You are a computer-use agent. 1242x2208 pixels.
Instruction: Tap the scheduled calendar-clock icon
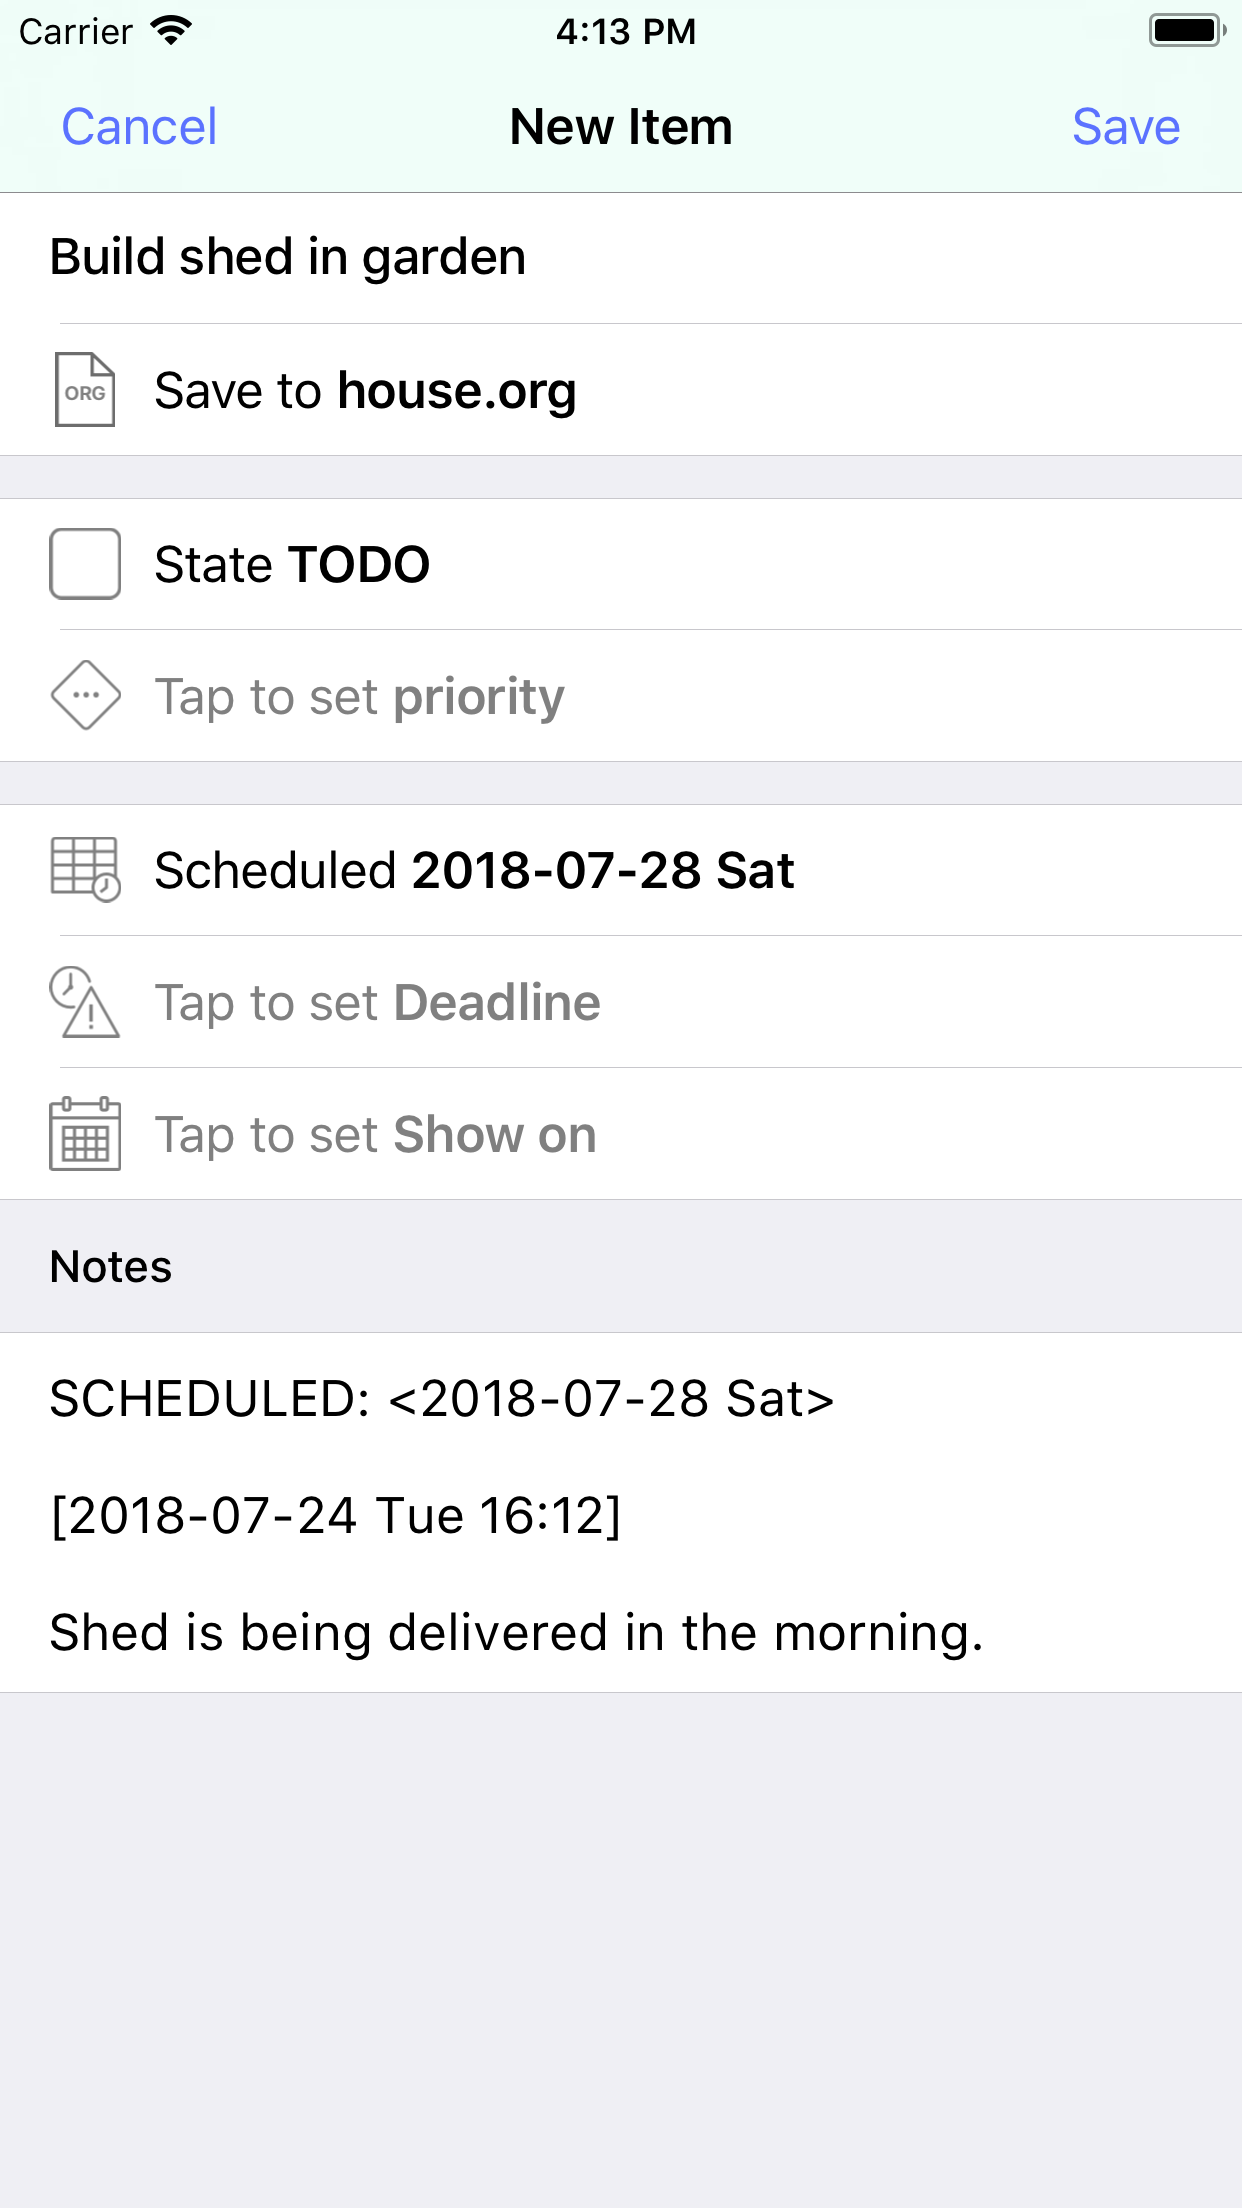tap(85, 869)
